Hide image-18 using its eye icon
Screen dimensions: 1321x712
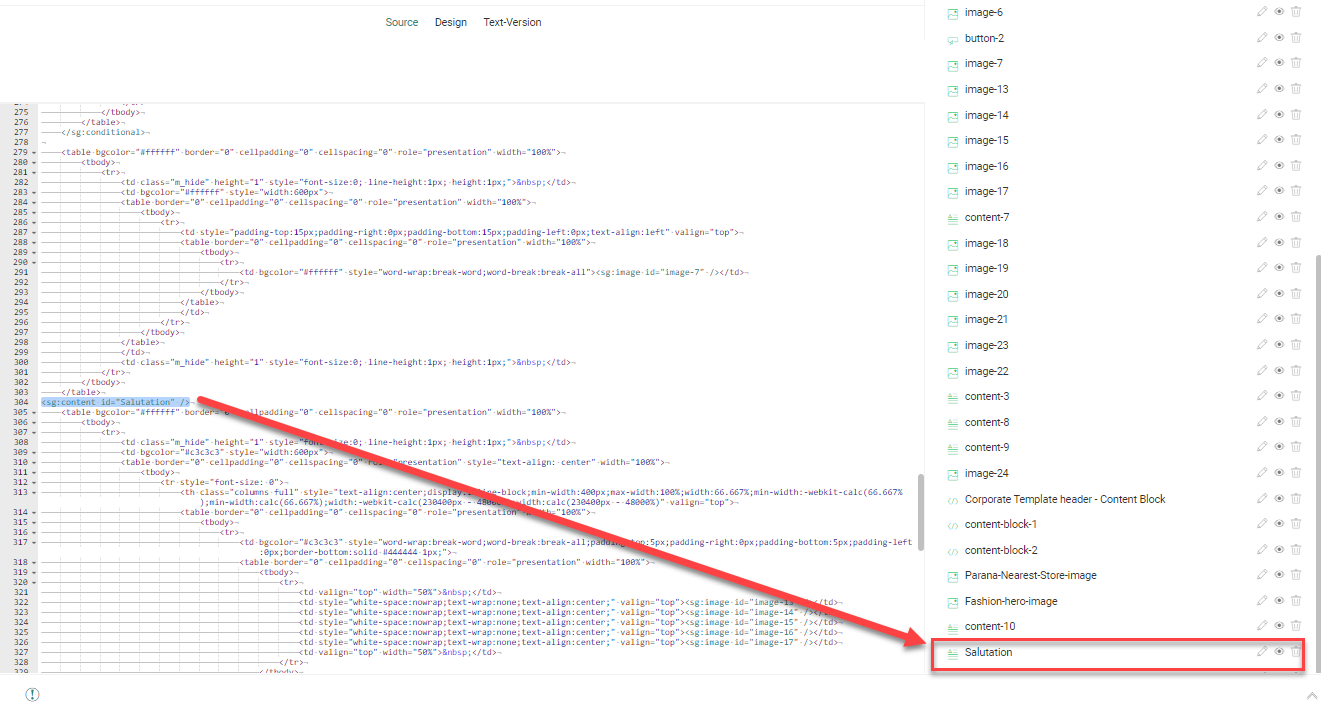pos(1279,243)
